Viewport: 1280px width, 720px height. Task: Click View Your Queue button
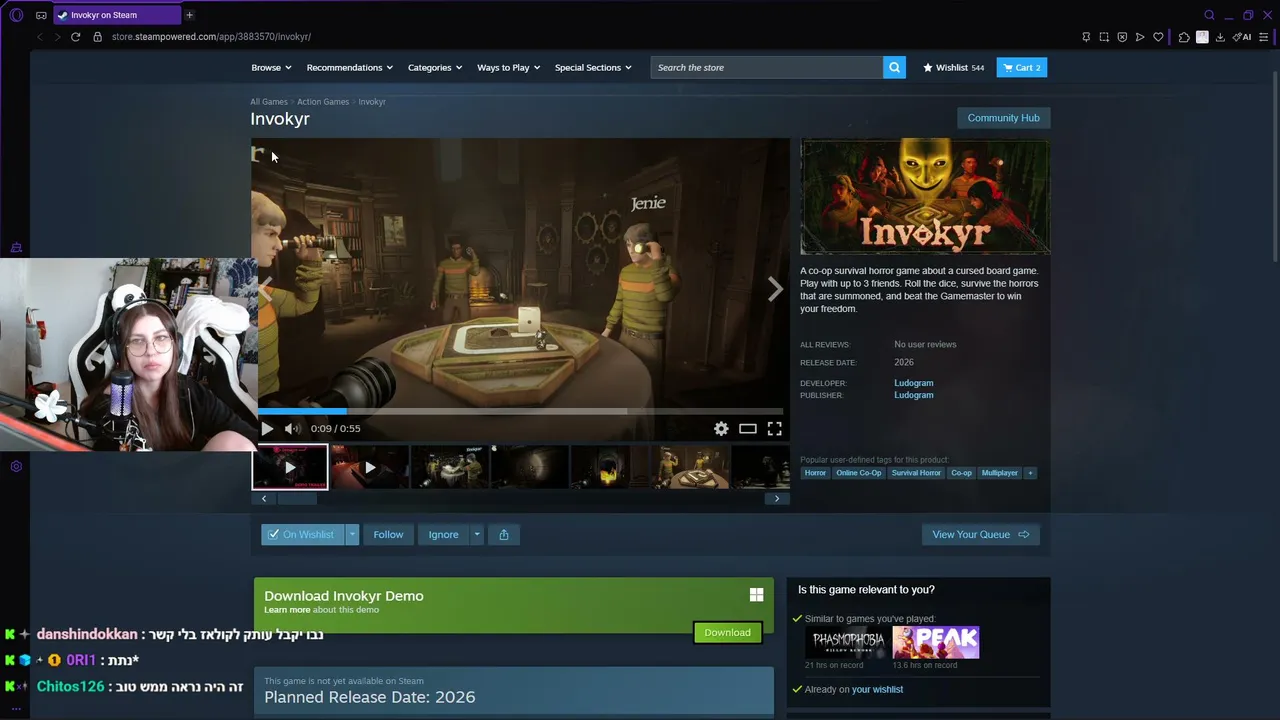(981, 534)
